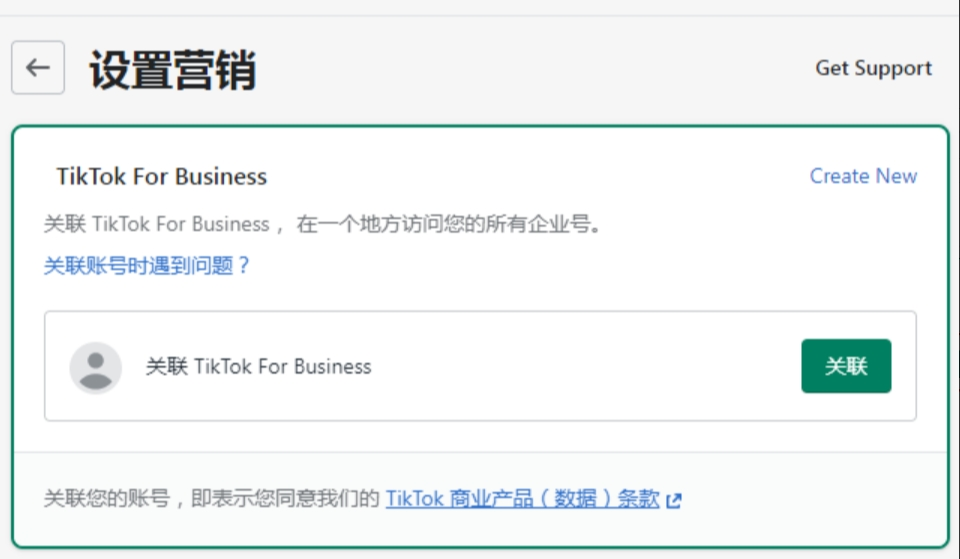The width and height of the screenshot is (960, 559).
Task: Click the Create New link
Action: pyautogui.click(x=863, y=176)
